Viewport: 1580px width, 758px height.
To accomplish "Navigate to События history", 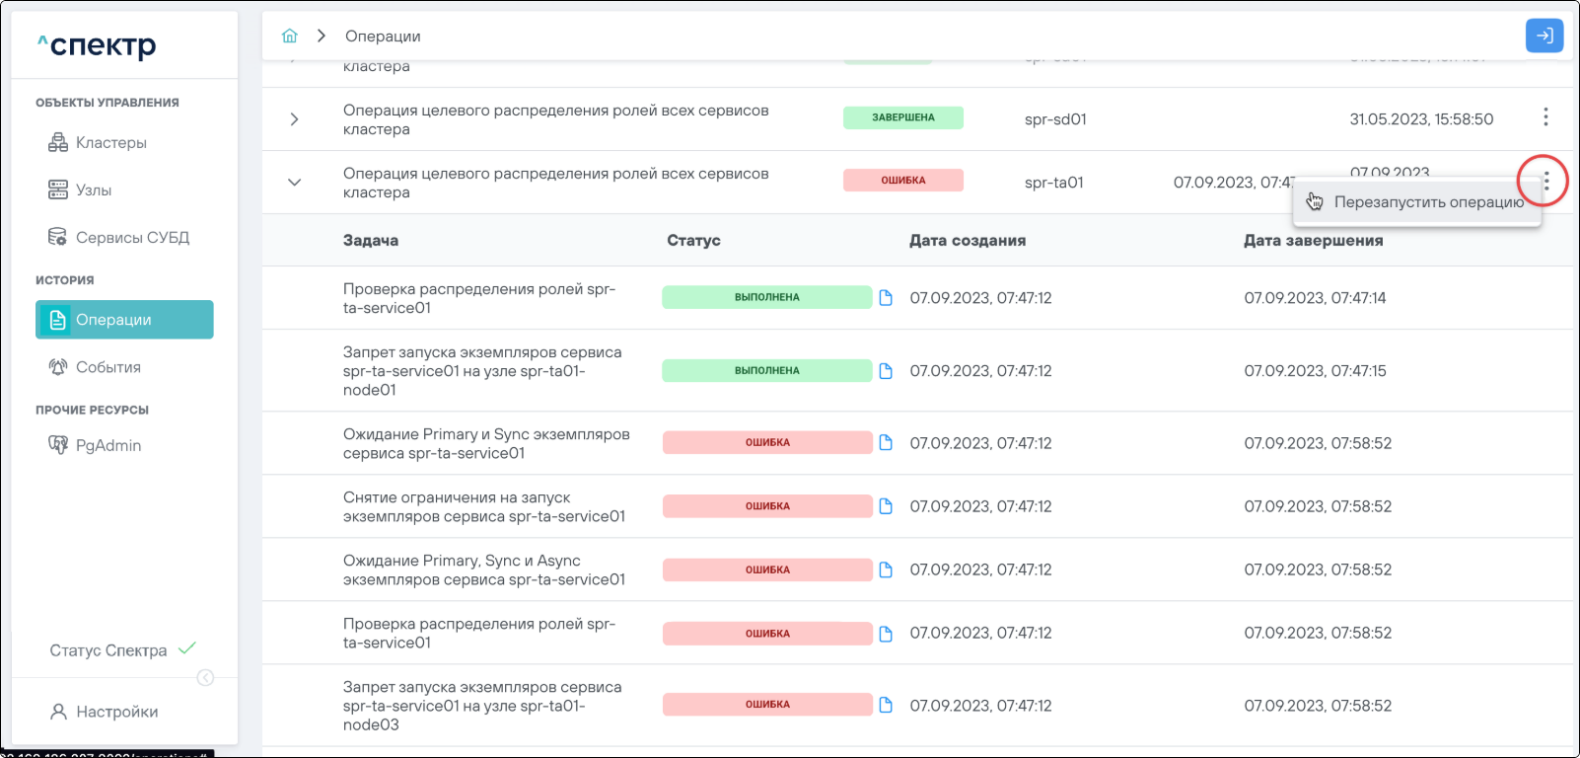I will [x=108, y=367].
